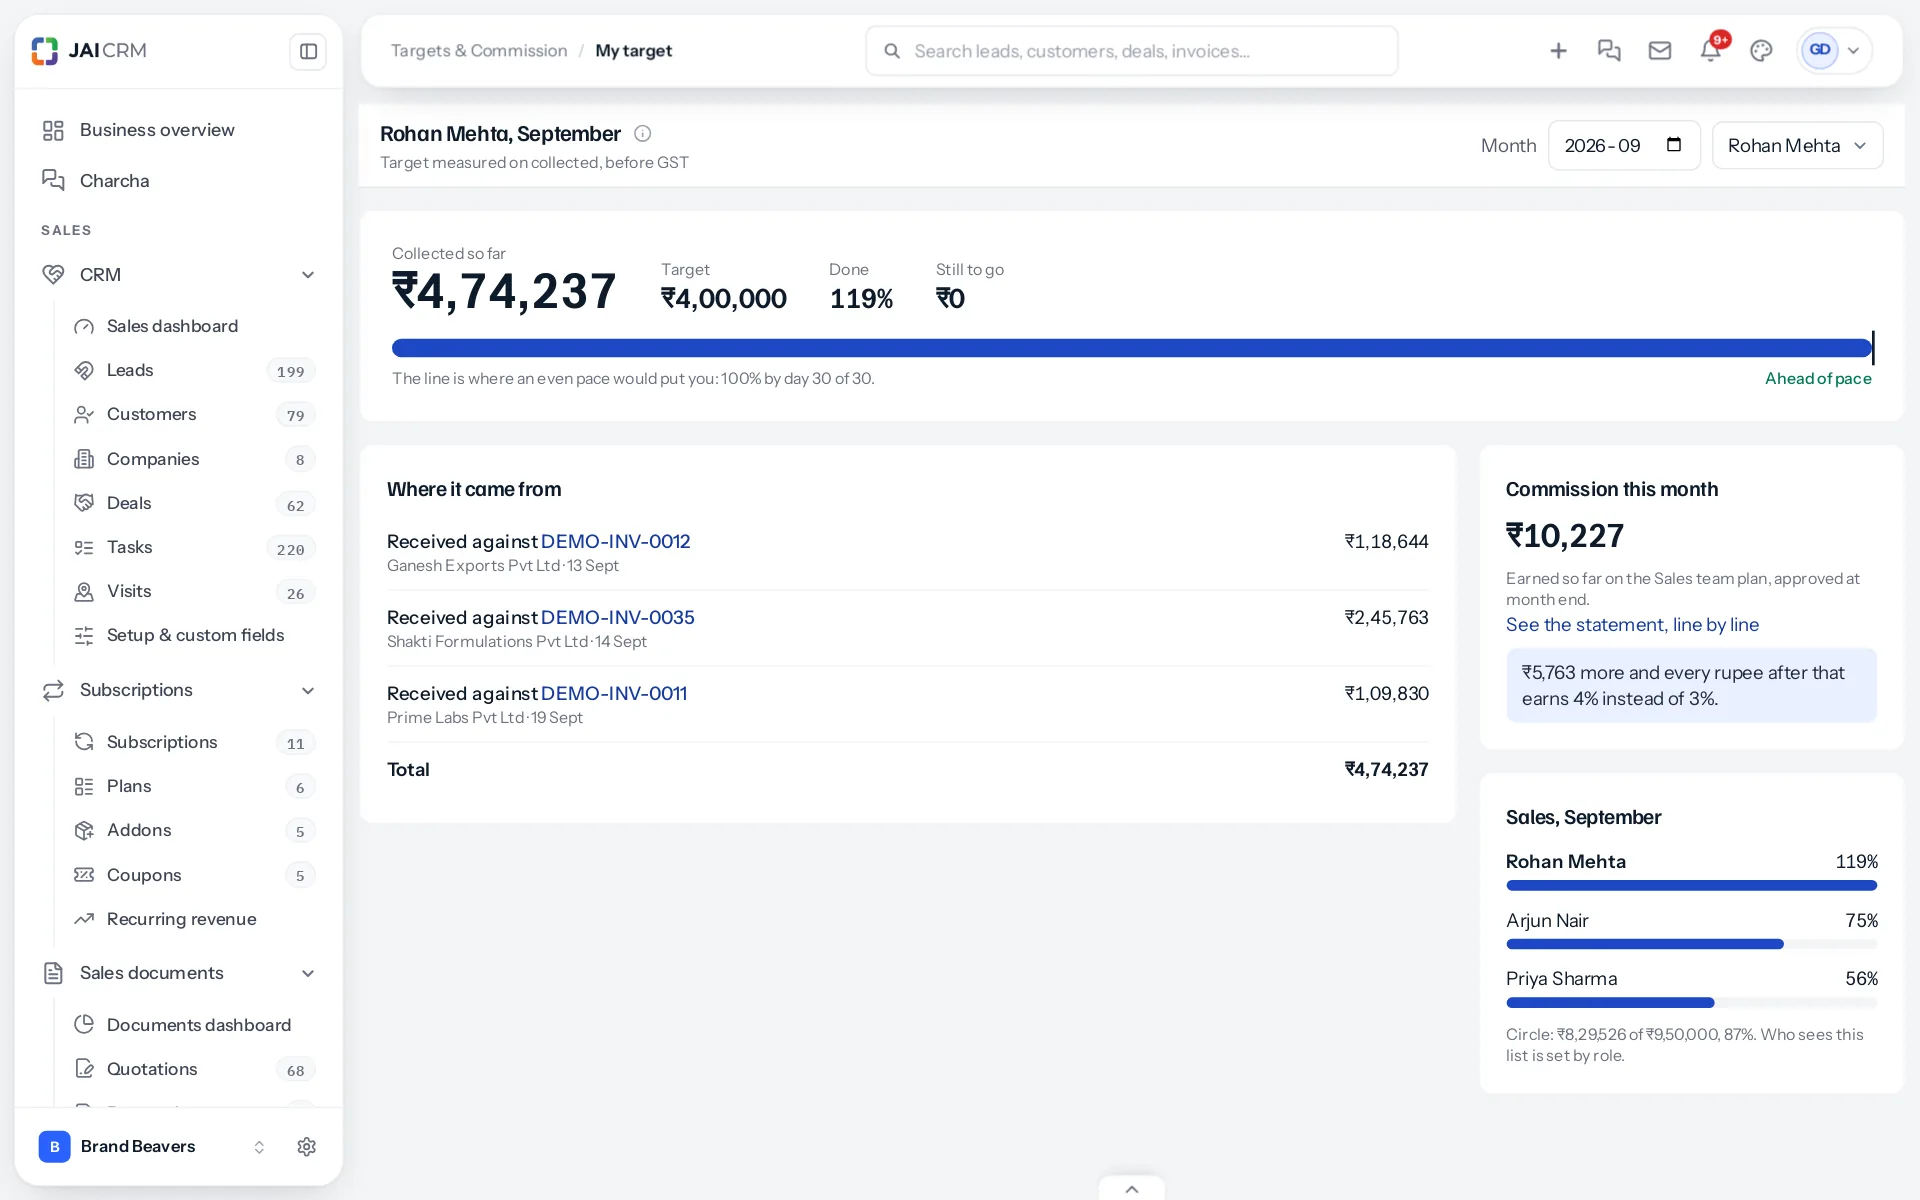Image resolution: width=1920 pixels, height=1200 pixels.
Task: Open Setup & custom fields
Action: (194, 635)
